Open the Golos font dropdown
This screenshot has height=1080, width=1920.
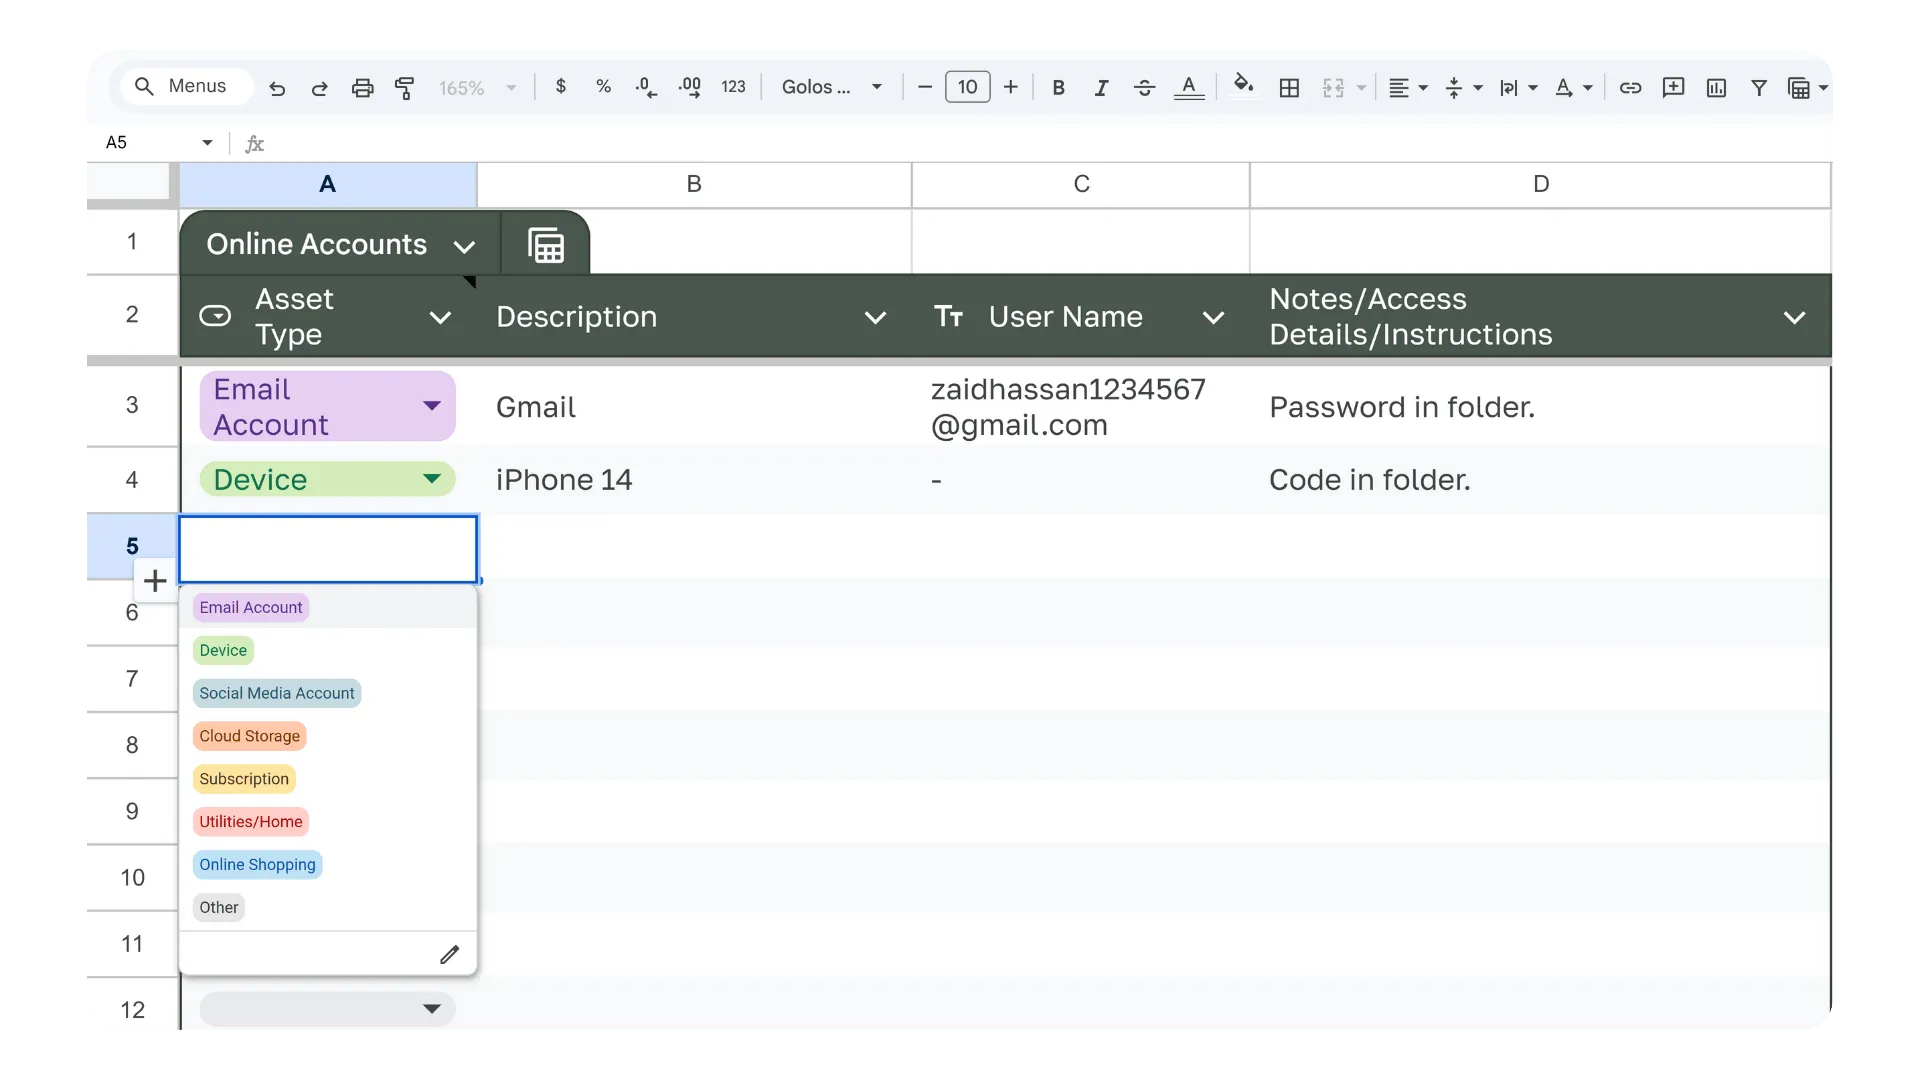coord(832,87)
